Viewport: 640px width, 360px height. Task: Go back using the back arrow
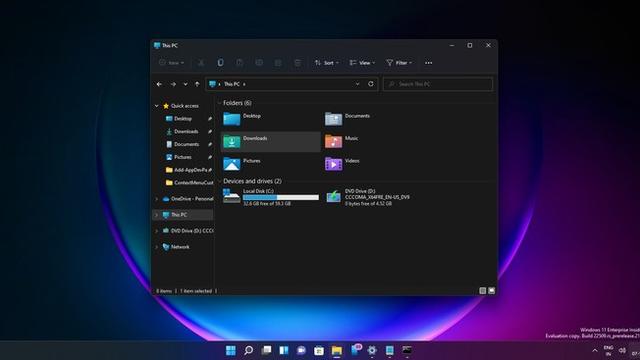point(159,84)
